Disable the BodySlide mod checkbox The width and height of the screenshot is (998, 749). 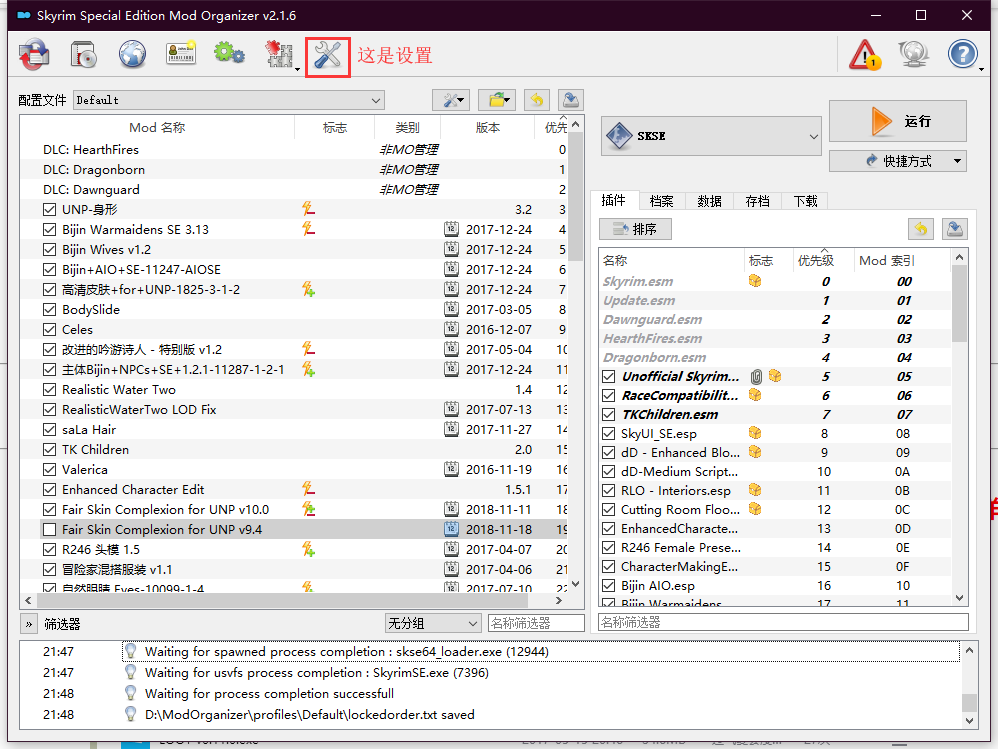47,309
